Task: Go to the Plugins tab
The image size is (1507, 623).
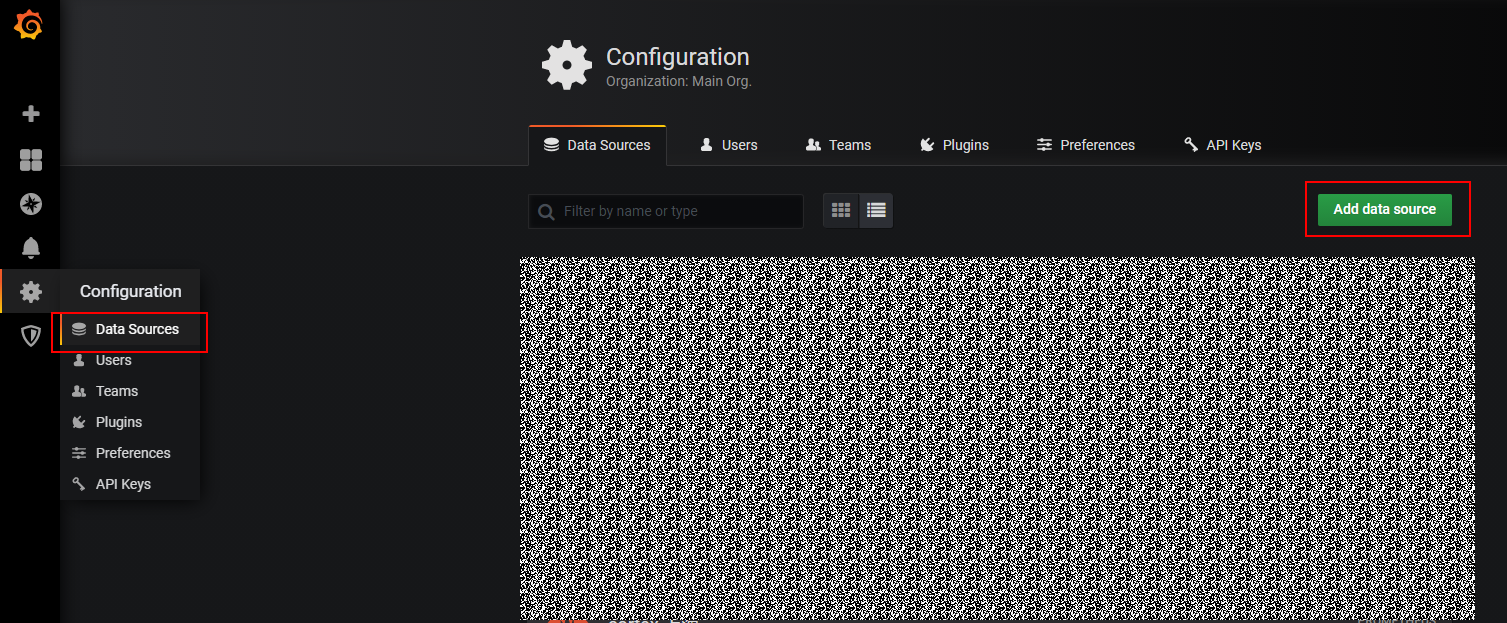Action: point(954,145)
